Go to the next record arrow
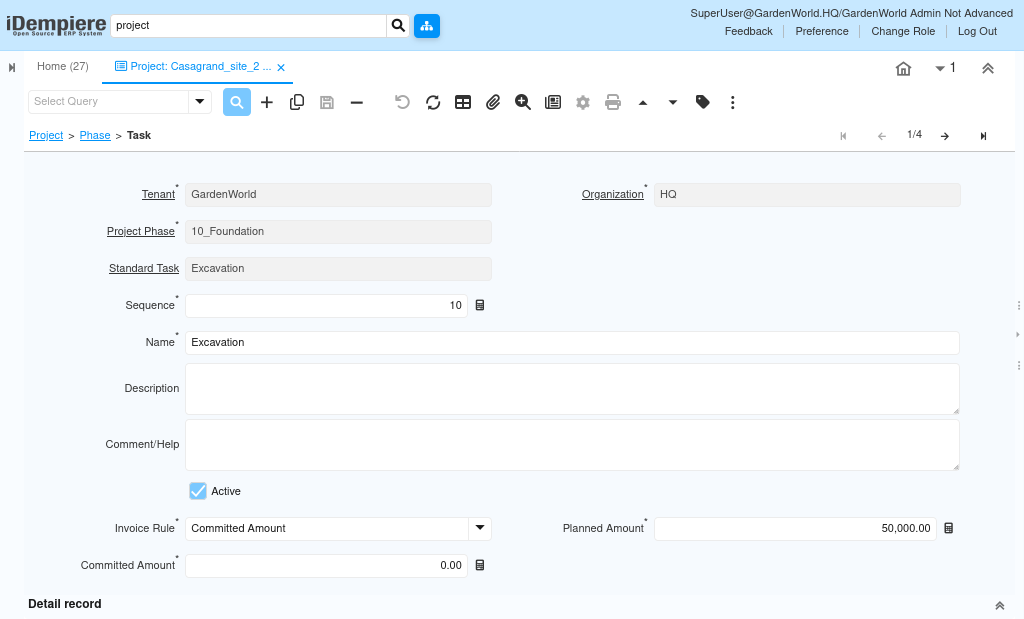The width and height of the screenshot is (1024, 619). [945, 136]
